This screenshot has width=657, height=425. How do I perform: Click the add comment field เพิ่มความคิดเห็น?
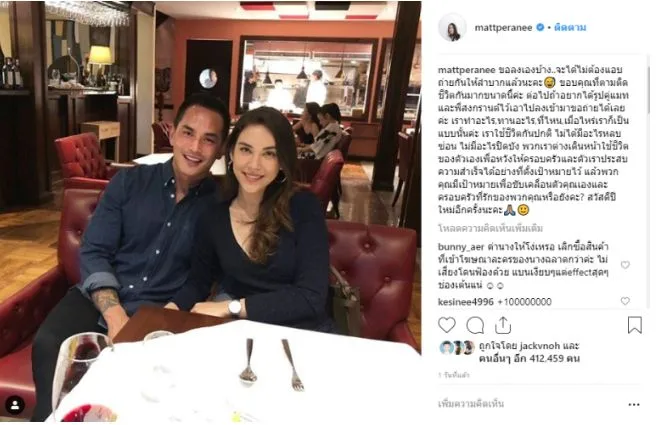(x=471, y=404)
